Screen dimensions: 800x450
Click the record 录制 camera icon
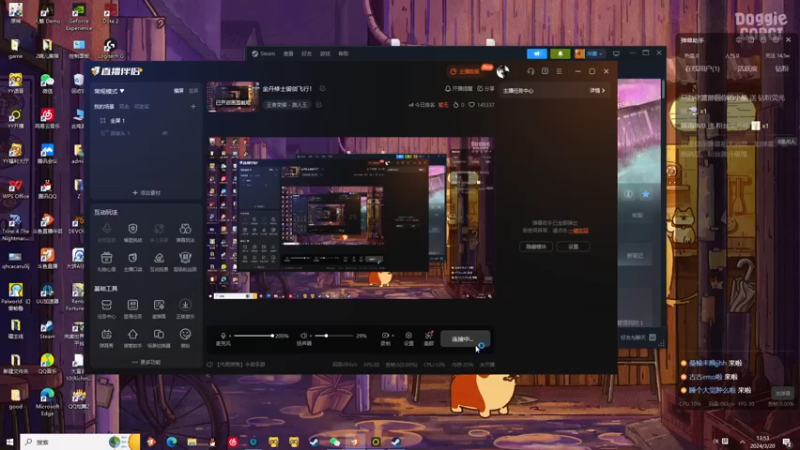[x=385, y=336]
